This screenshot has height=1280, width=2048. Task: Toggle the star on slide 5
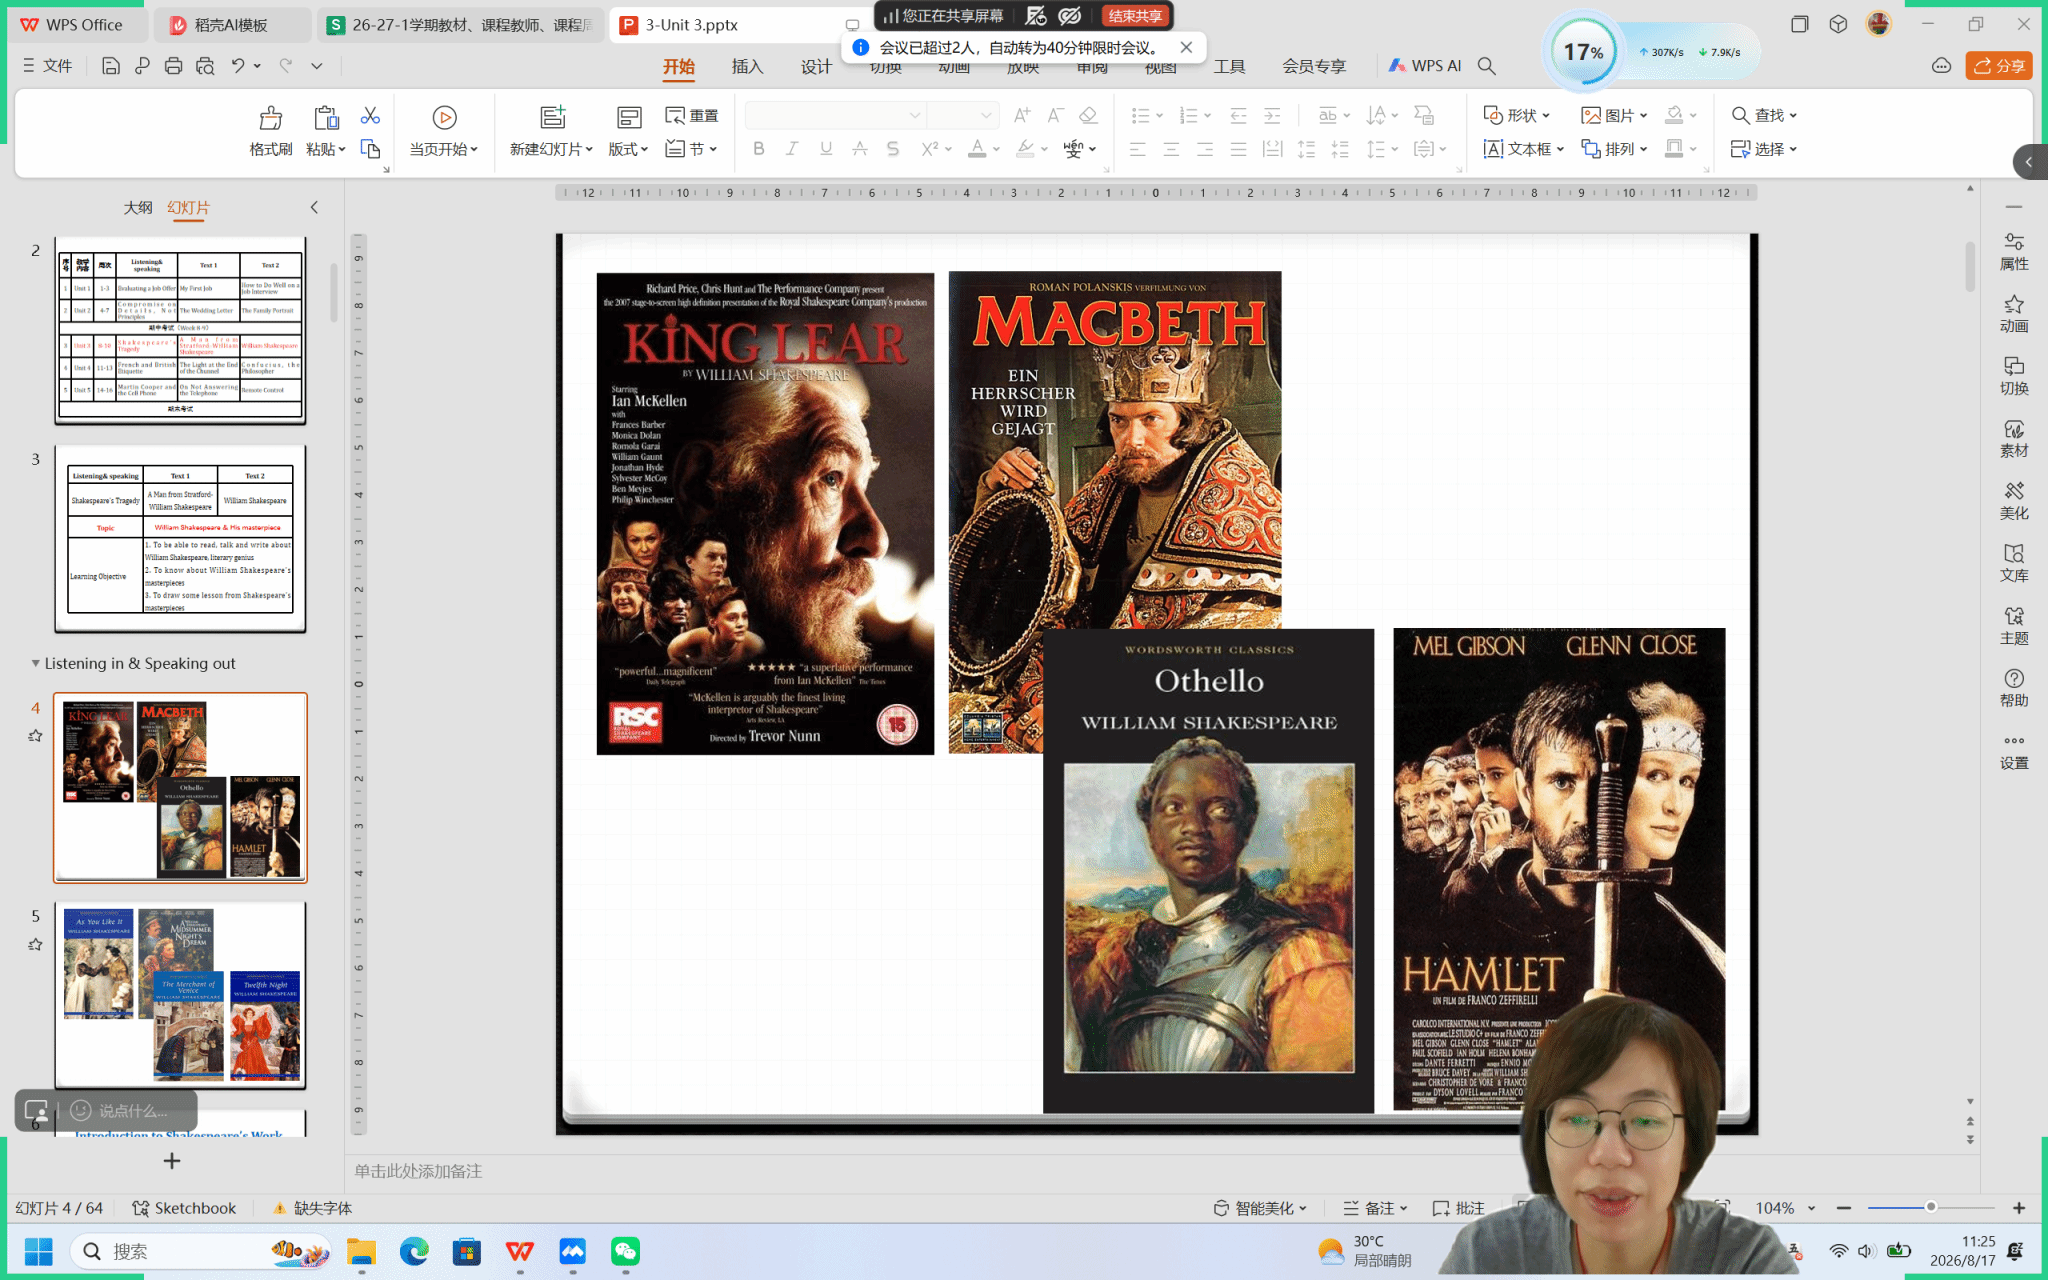pos(35,945)
